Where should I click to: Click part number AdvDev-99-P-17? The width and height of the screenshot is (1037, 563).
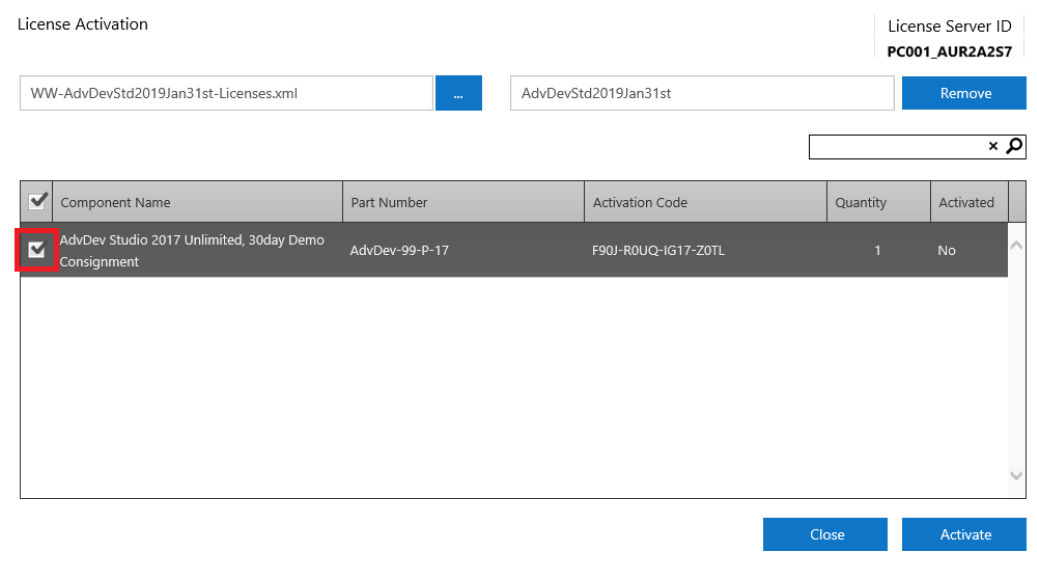[x=399, y=250]
